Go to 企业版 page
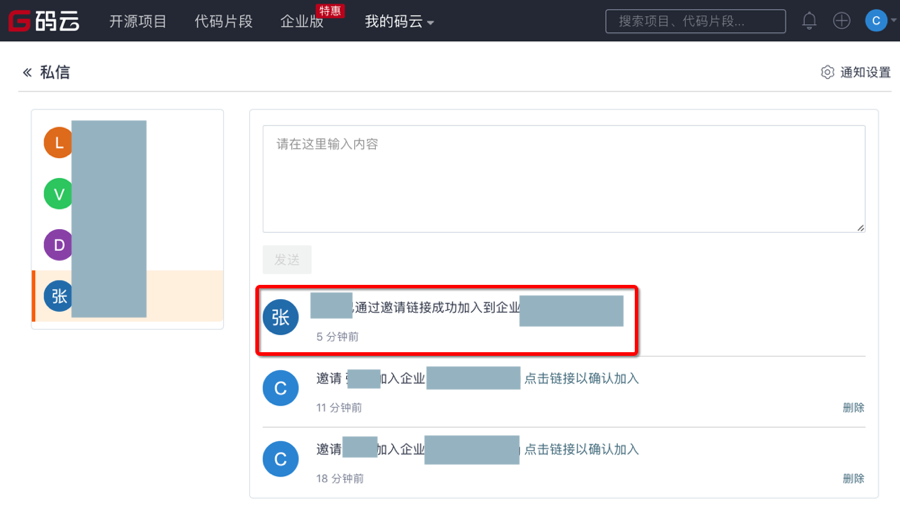This screenshot has width=900, height=505. pyautogui.click(x=302, y=21)
